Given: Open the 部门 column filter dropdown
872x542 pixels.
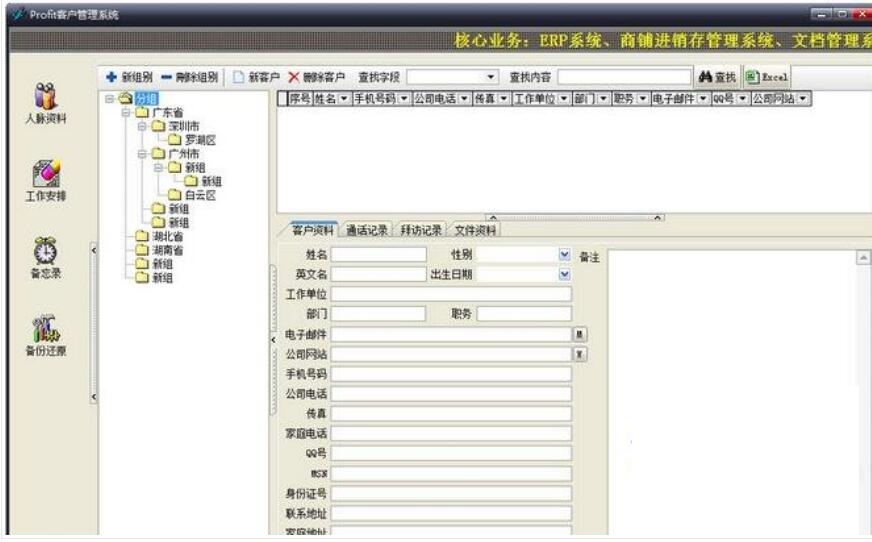Looking at the screenshot, I should (x=603, y=99).
